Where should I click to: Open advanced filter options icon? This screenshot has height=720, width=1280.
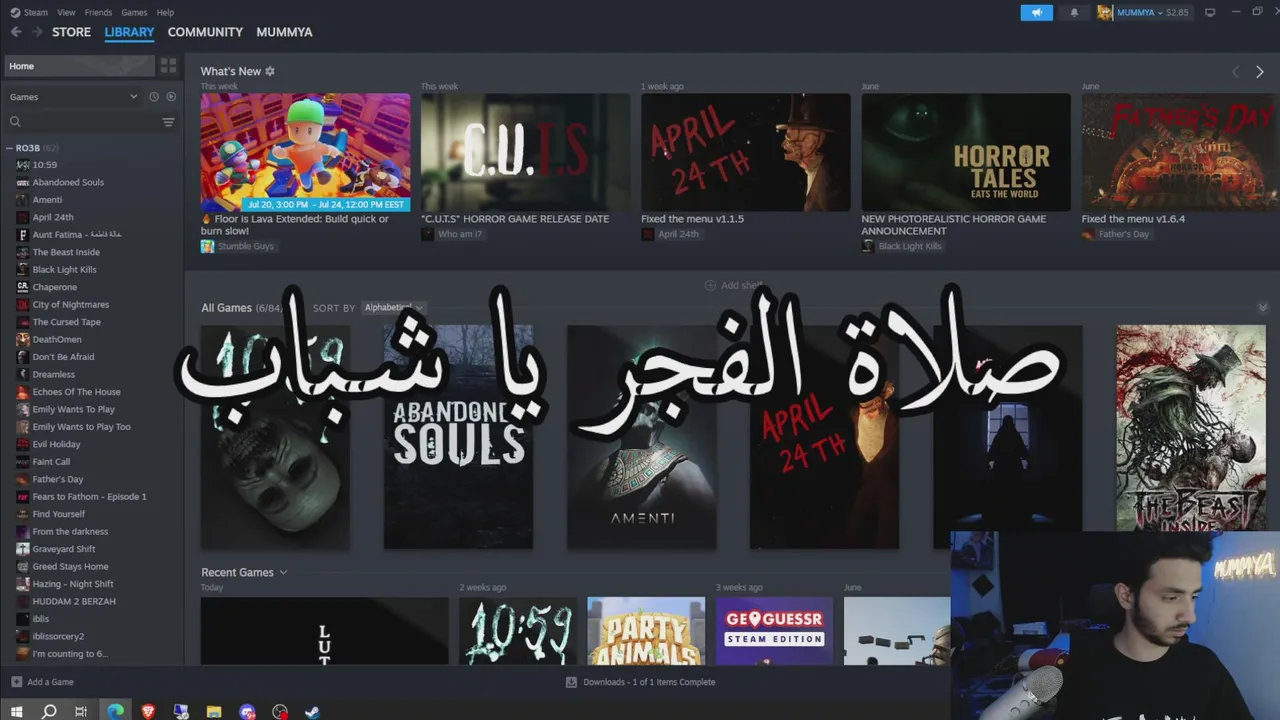point(168,122)
